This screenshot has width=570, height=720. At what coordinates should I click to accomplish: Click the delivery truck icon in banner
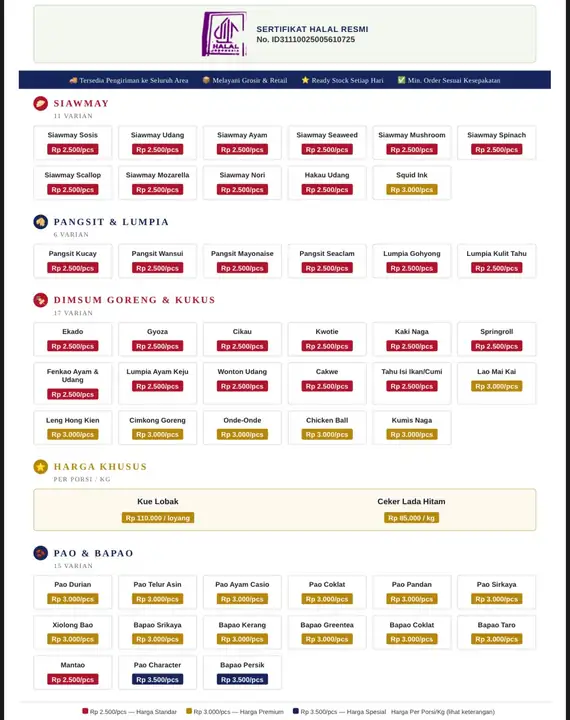[x=73, y=80]
